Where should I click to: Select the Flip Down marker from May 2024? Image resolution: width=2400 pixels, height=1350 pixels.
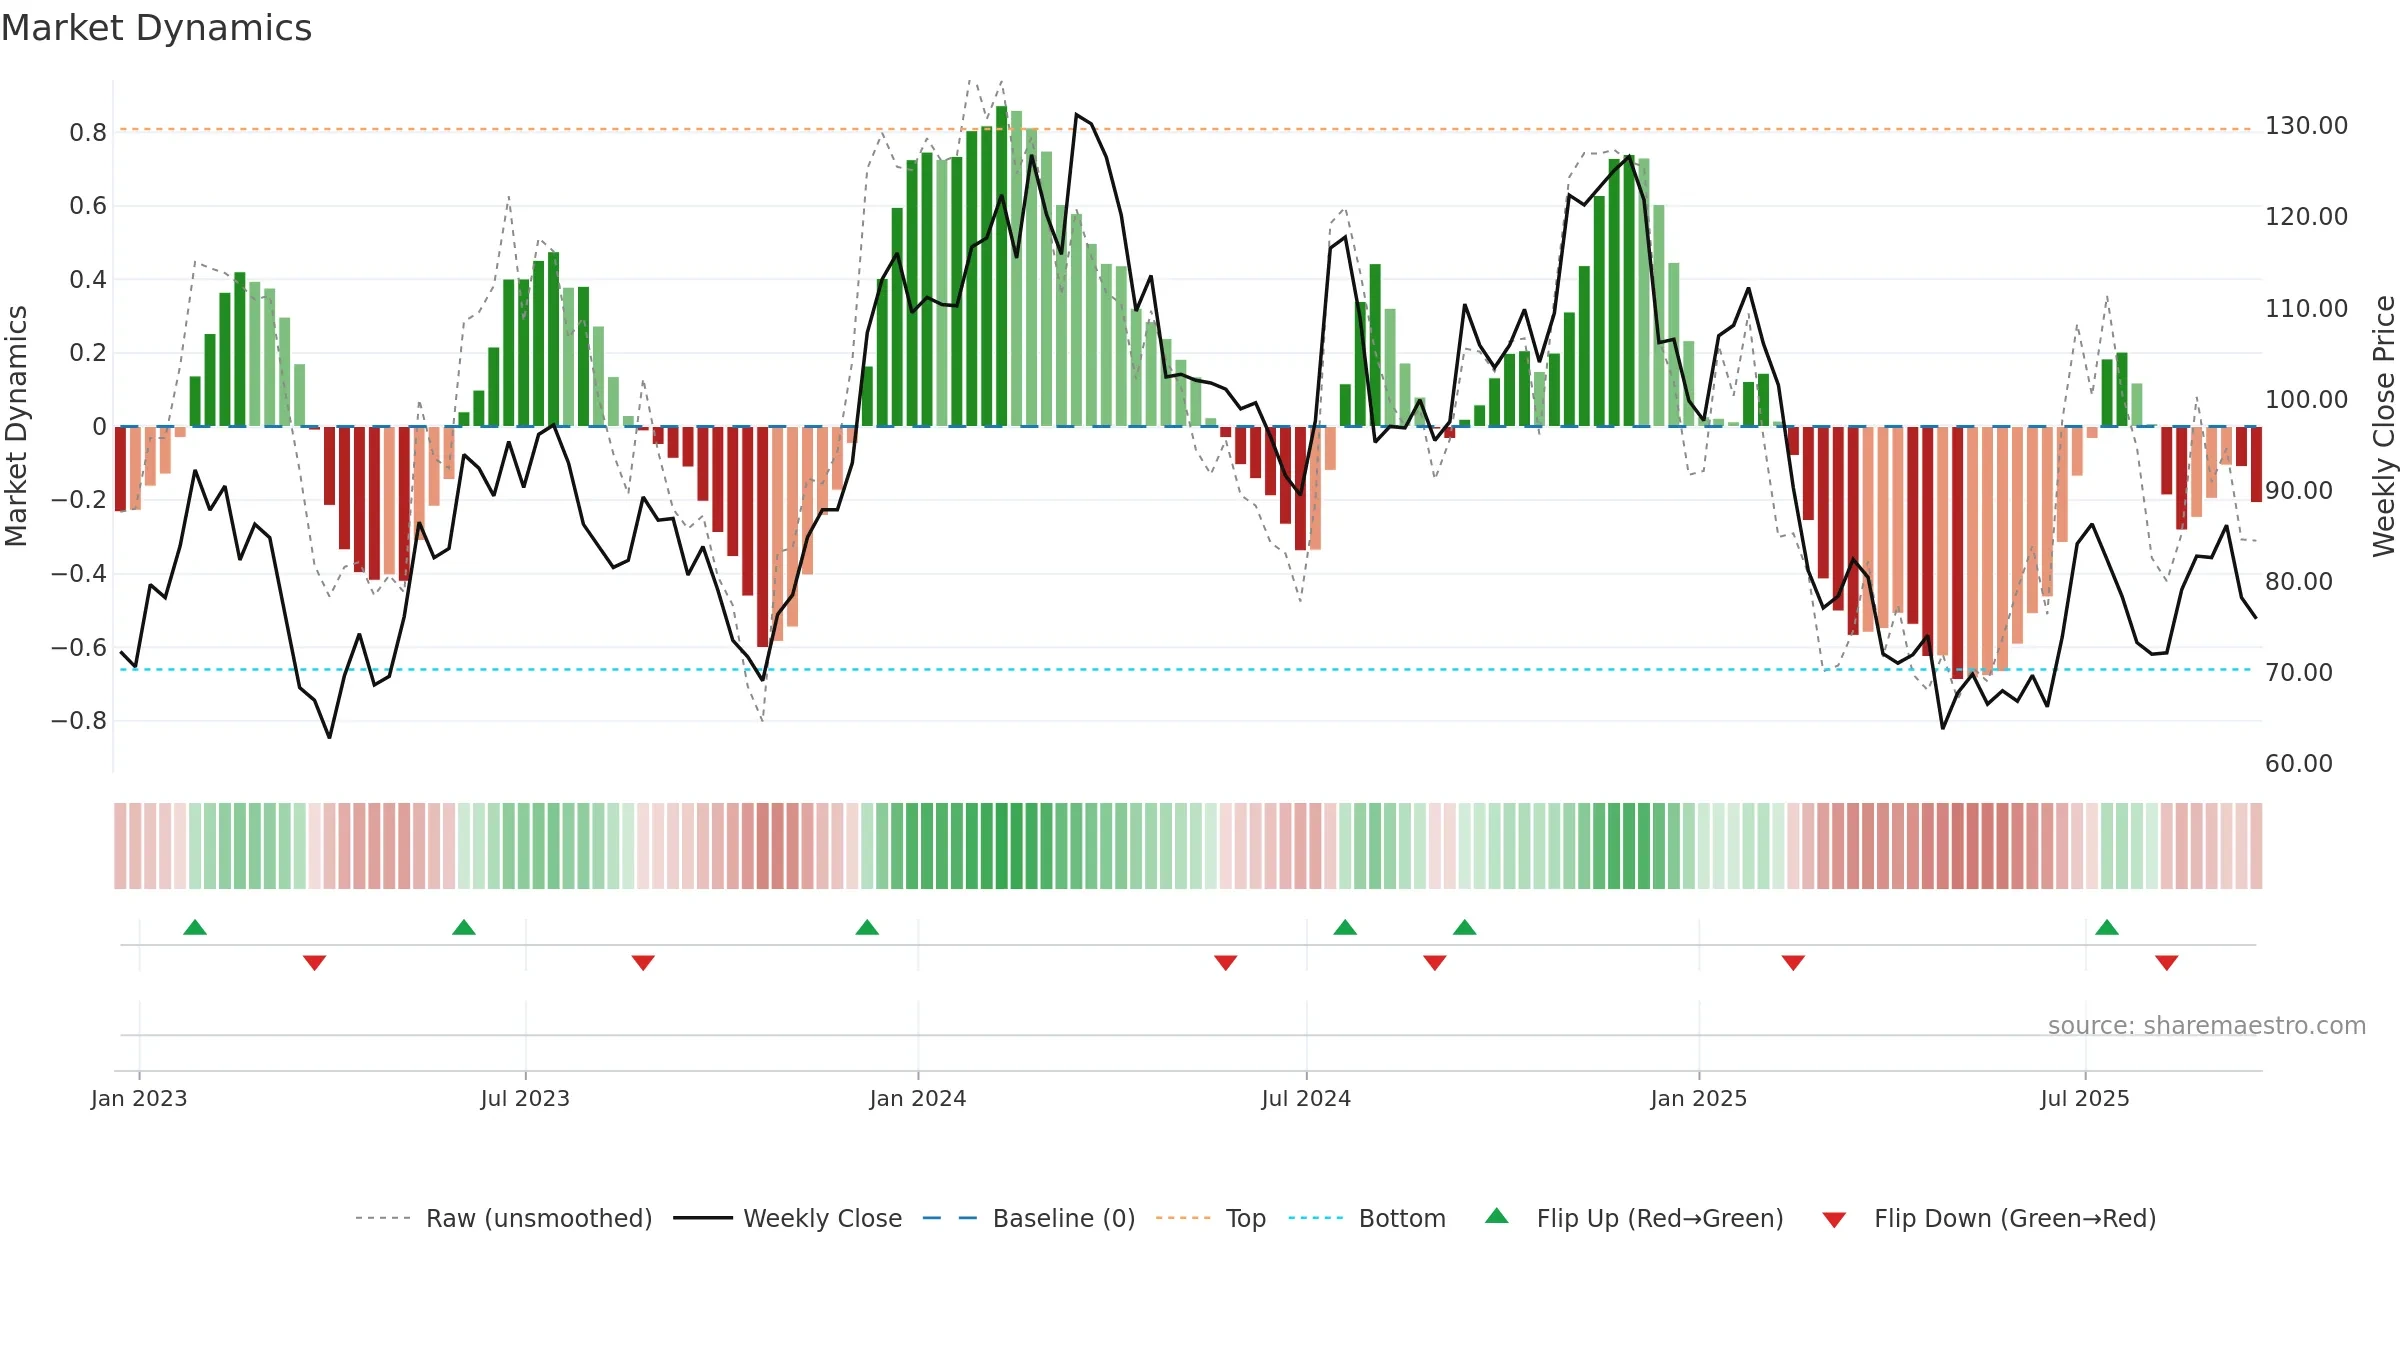click(x=1226, y=963)
